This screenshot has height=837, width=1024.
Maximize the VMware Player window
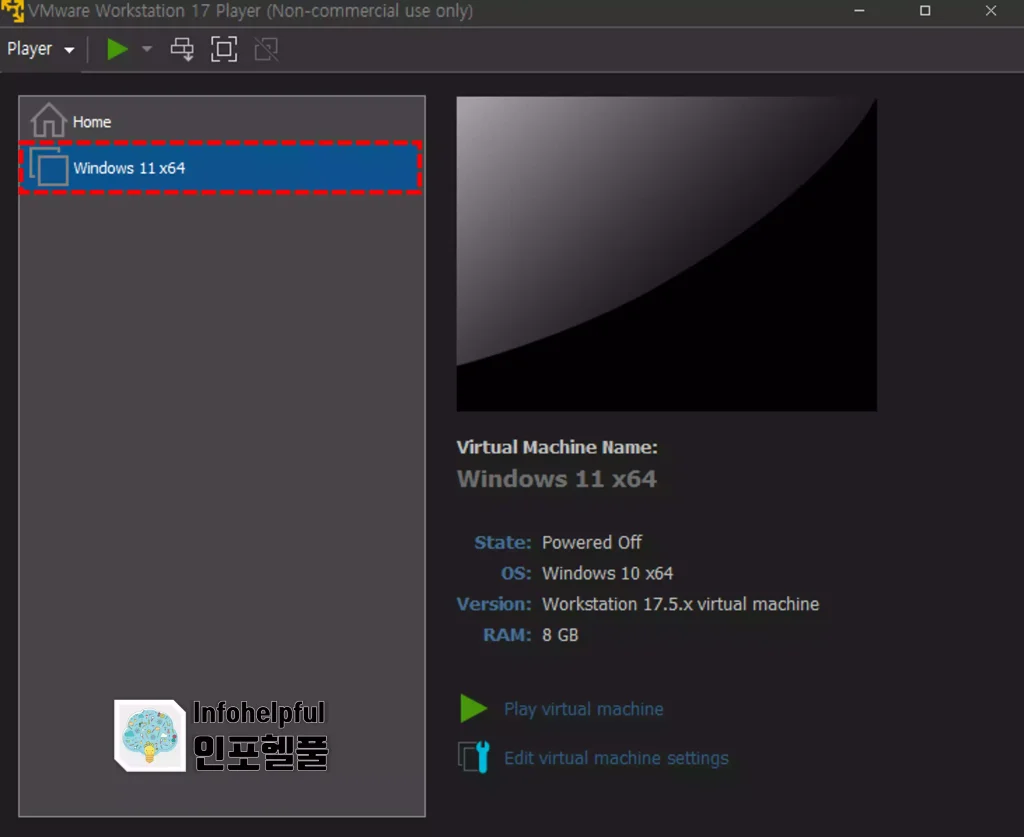pos(925,11)
